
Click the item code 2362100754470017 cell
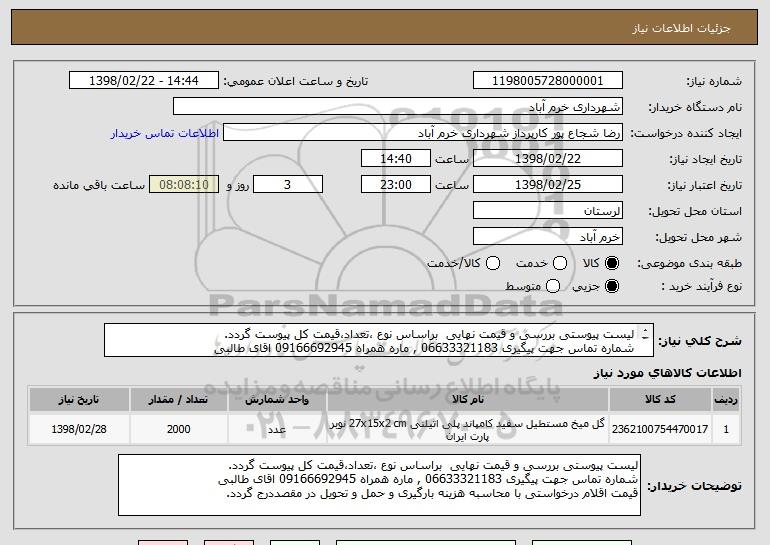coord(660,429)
